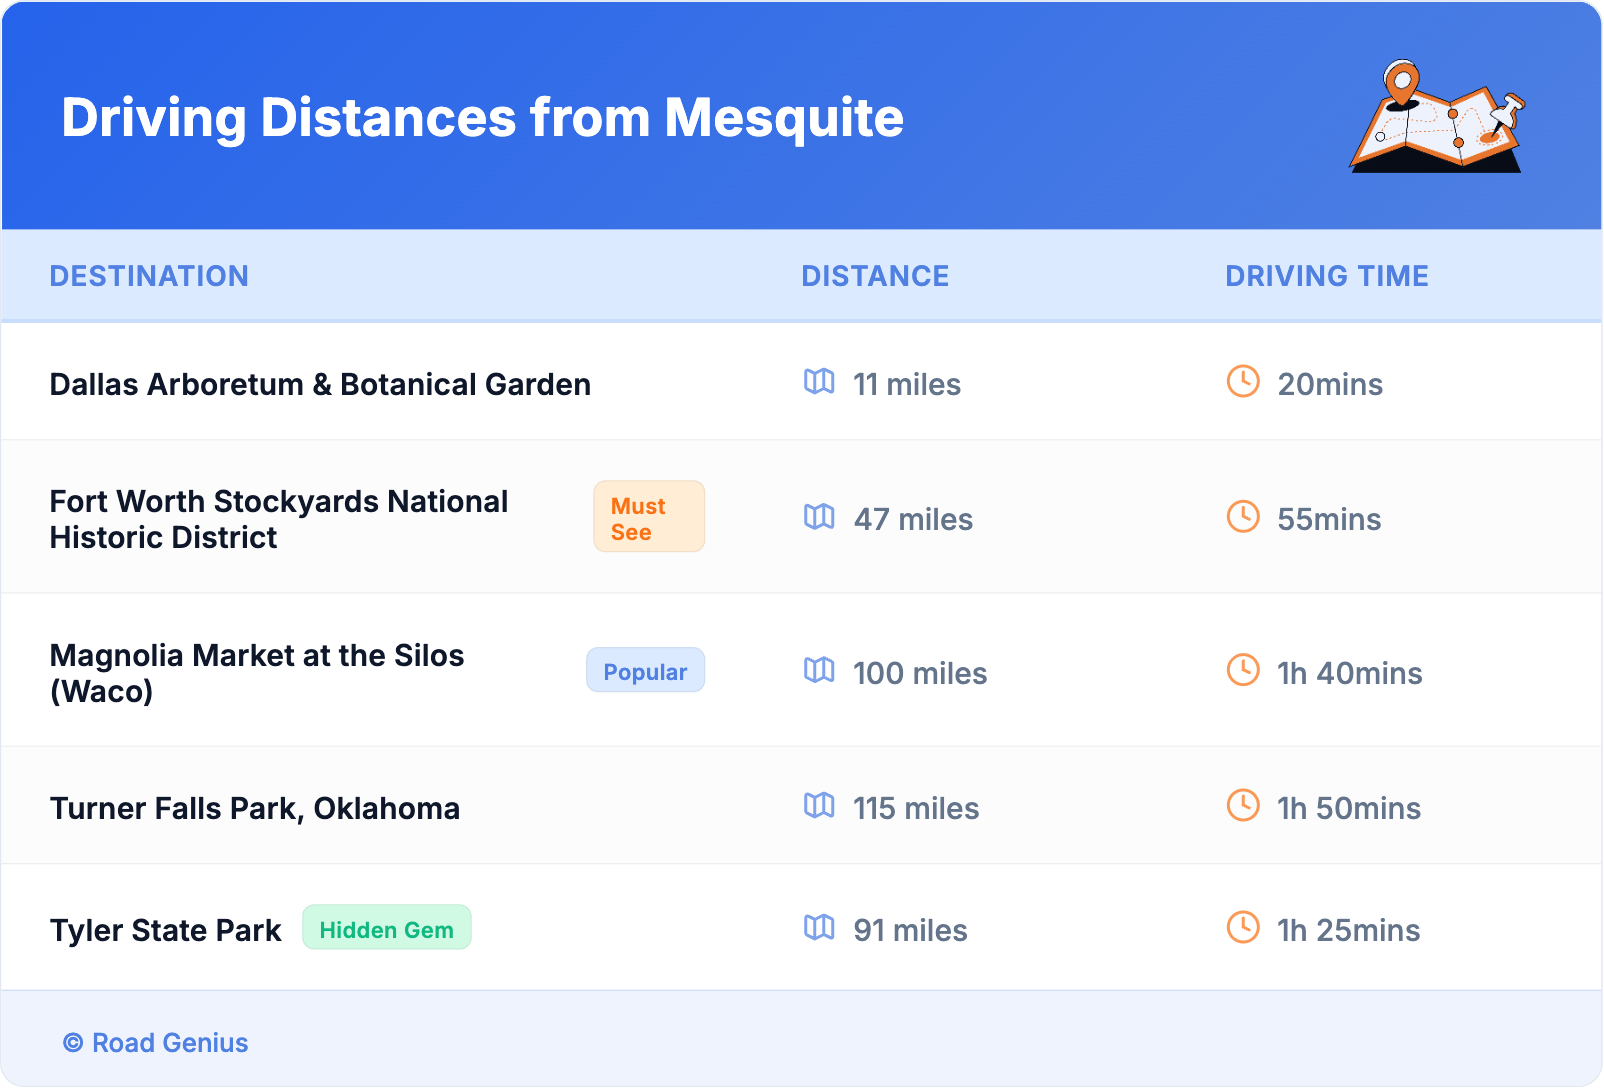Click the map icon beside 100 miles
The height and width of the screenshot is (1088, 1604).
(819, 671)
